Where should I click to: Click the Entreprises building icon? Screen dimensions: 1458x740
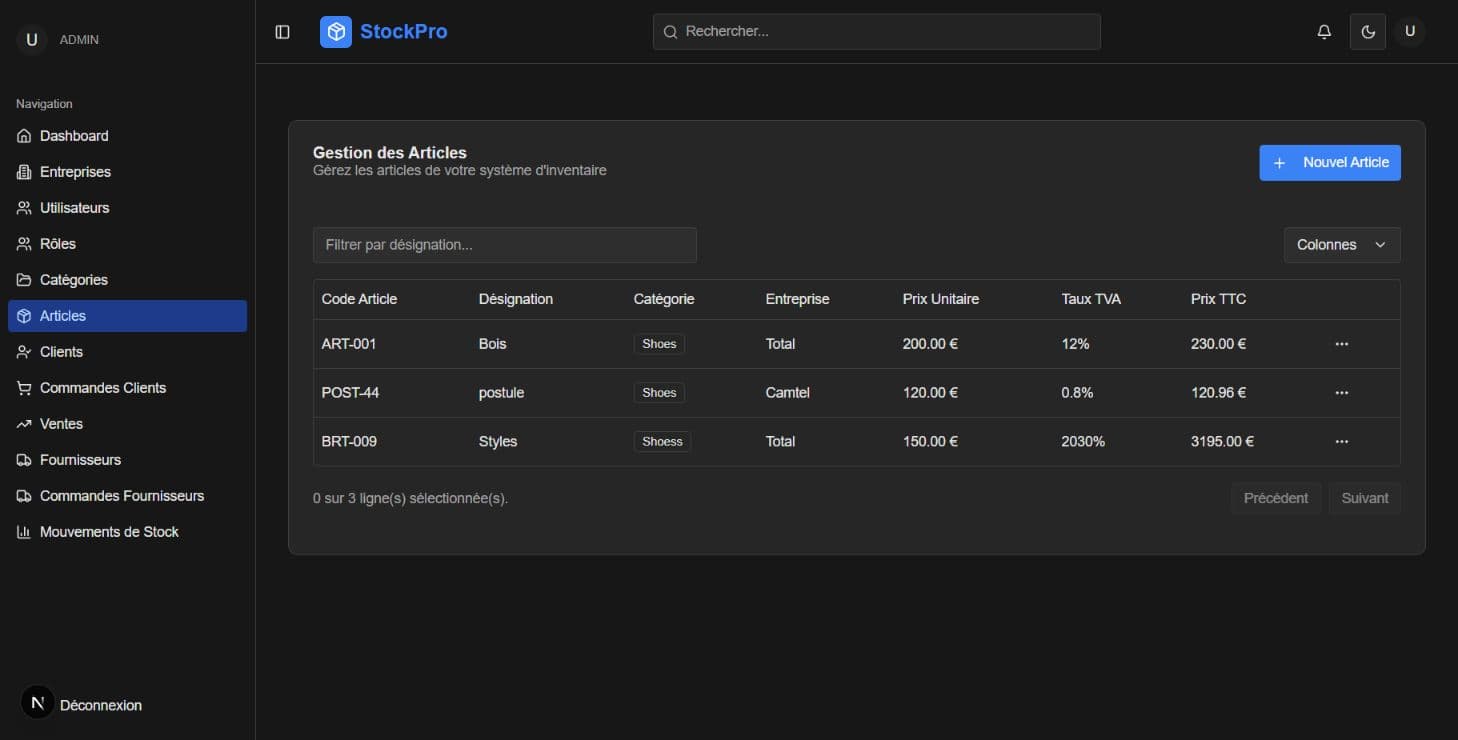(24, 172)
